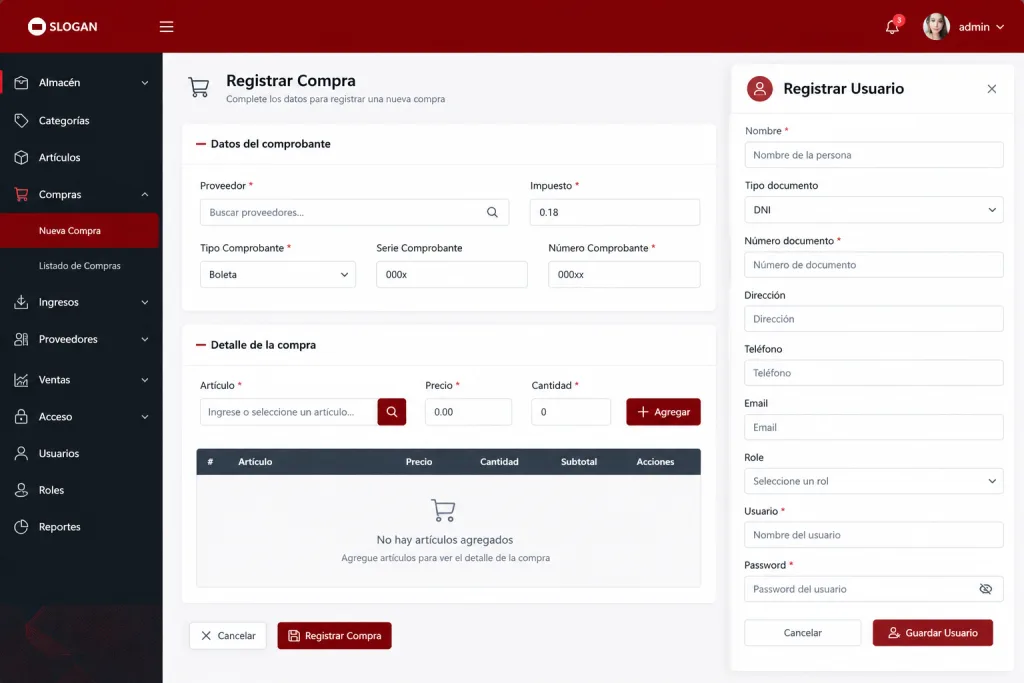Open the Seleccione un rol dropdown
The image size is (1024, 683).
[874, 481]
